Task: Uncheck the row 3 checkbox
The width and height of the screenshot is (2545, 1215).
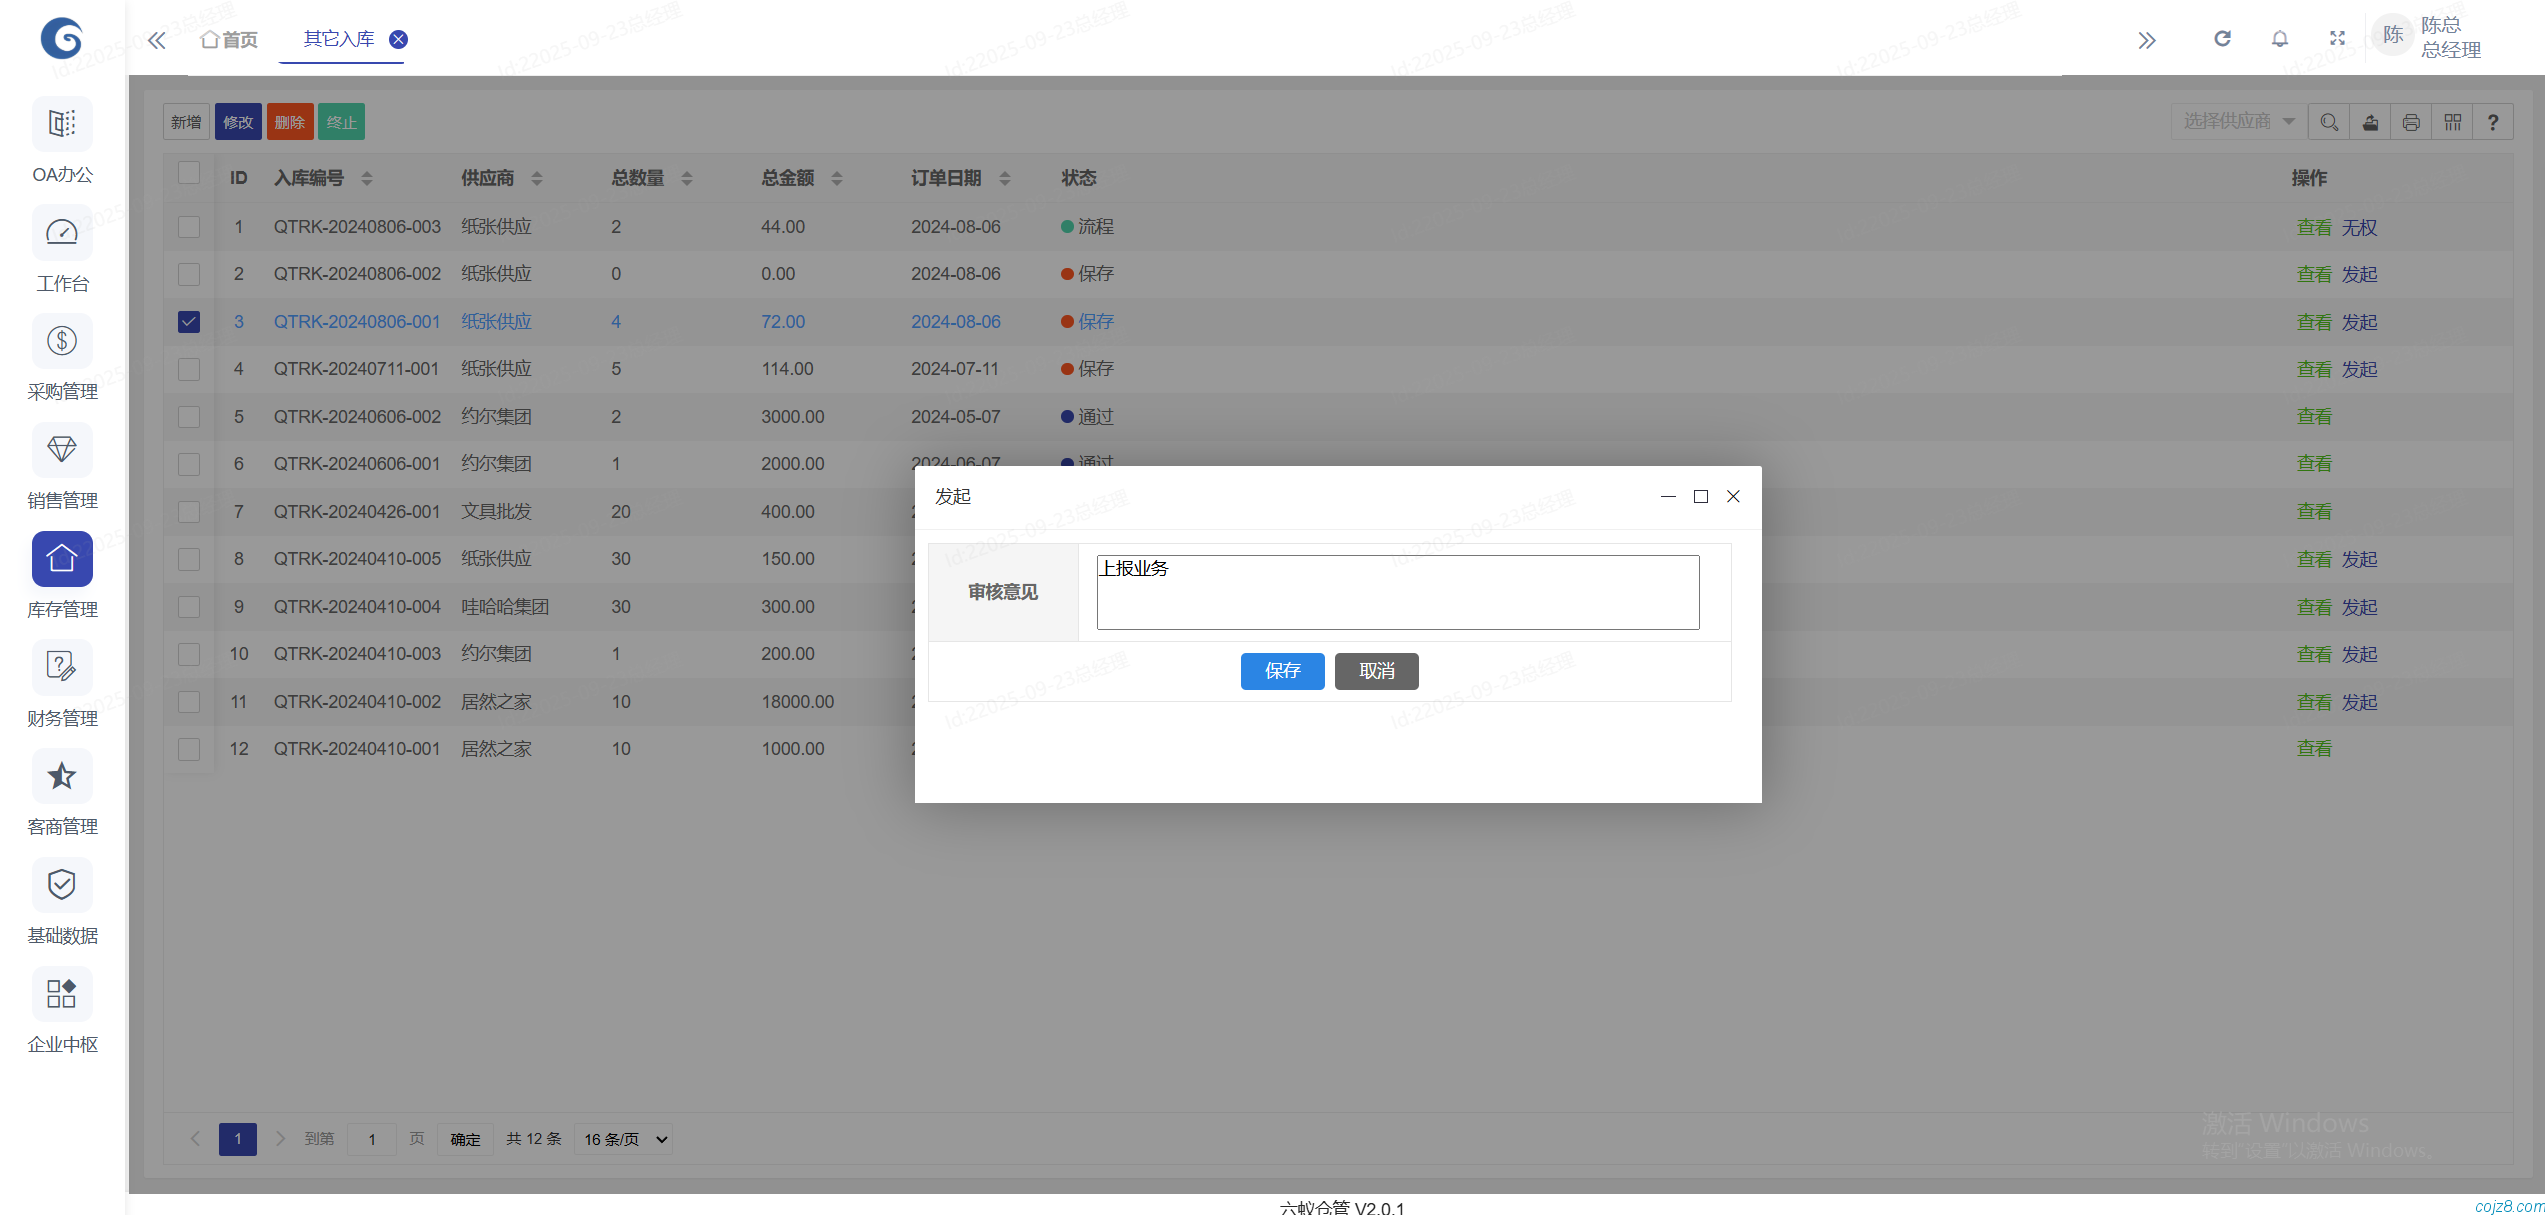Action: [189, 322]
